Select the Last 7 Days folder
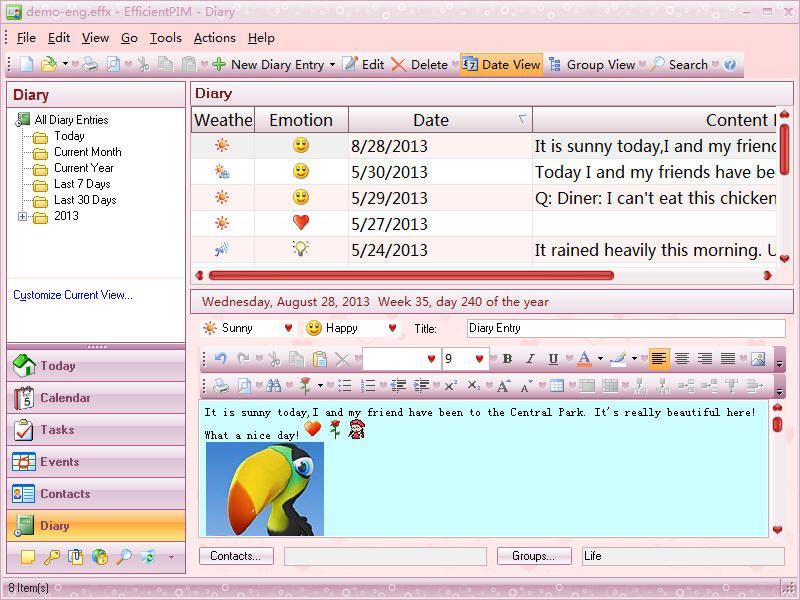The width and height of the screenshot is (800, 600). (82, 184)
